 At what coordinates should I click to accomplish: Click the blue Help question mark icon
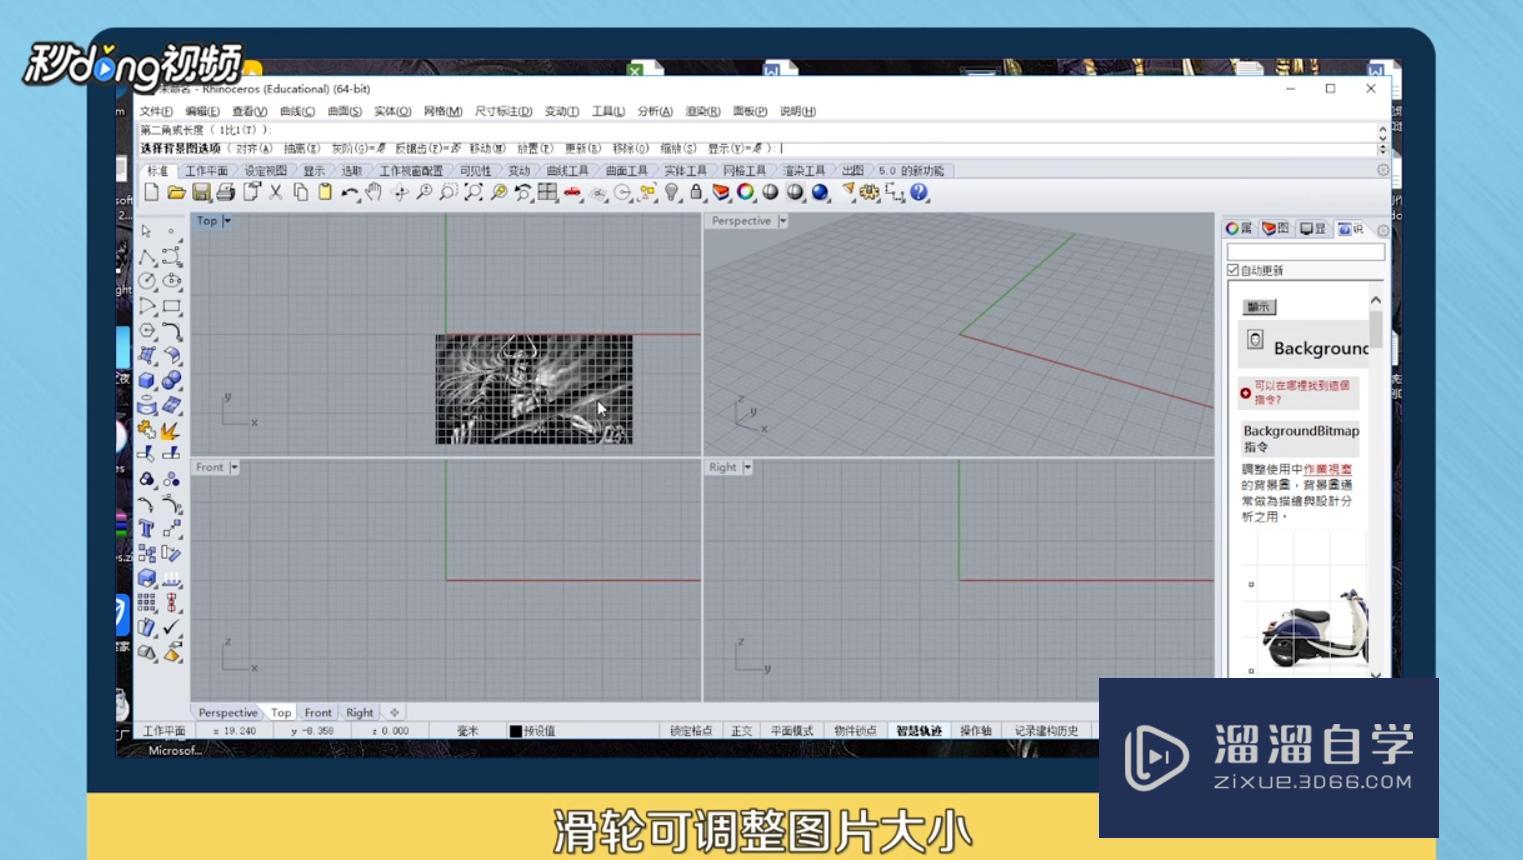click(x=919, y=192)
